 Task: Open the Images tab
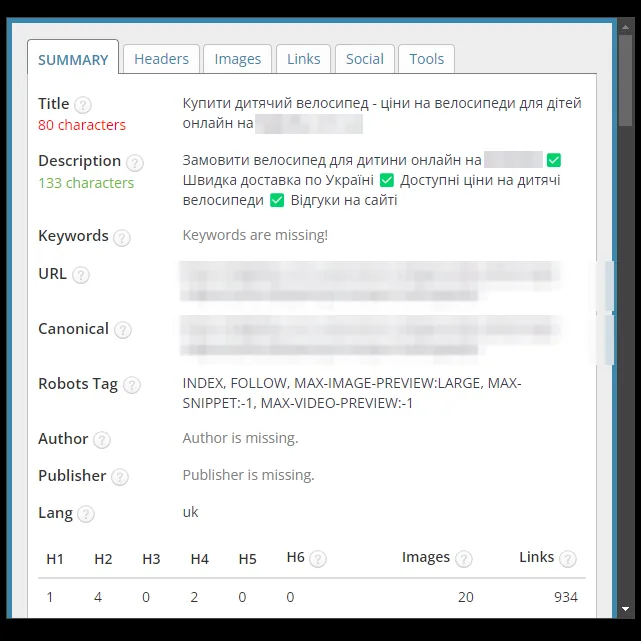238,59
